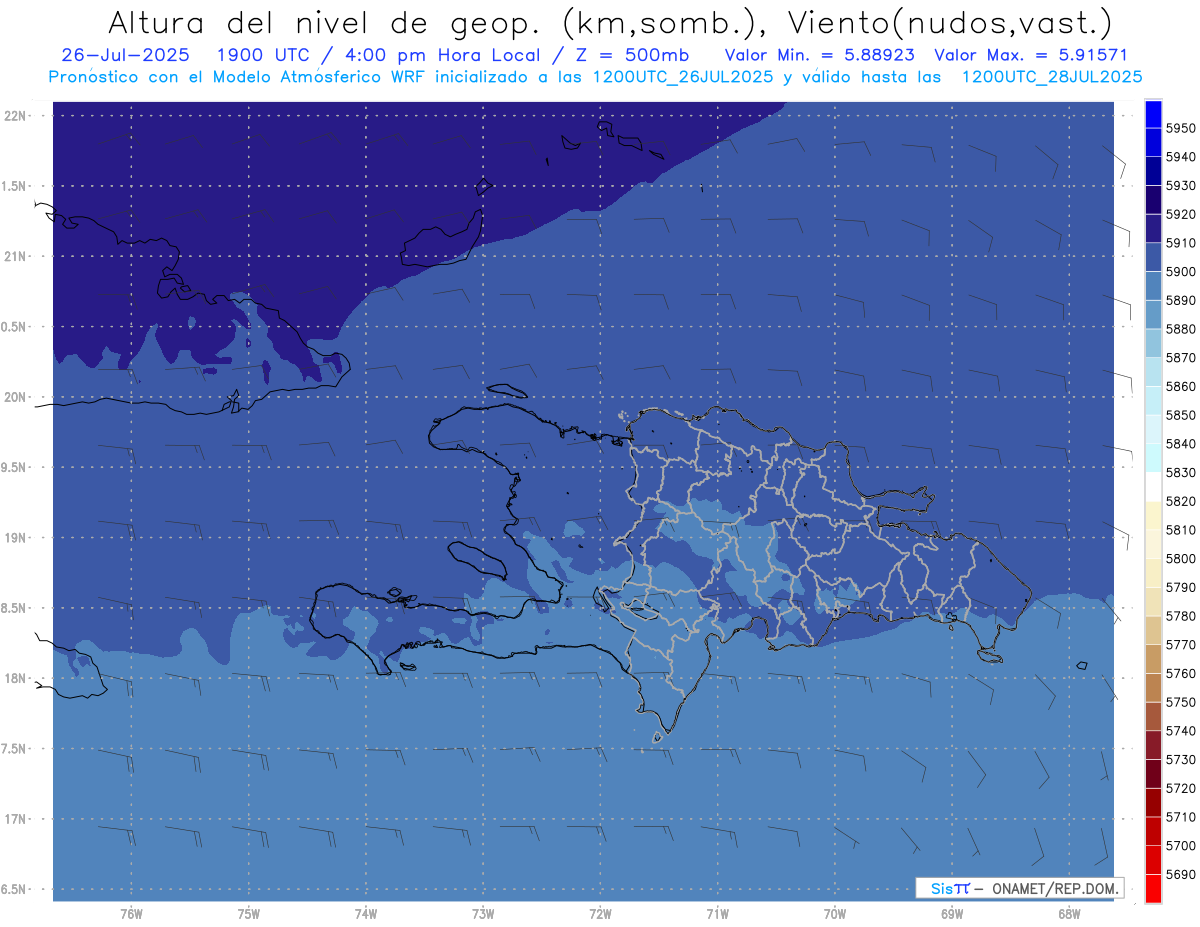Click the 5820 label on the color bar

[1180, 501]
